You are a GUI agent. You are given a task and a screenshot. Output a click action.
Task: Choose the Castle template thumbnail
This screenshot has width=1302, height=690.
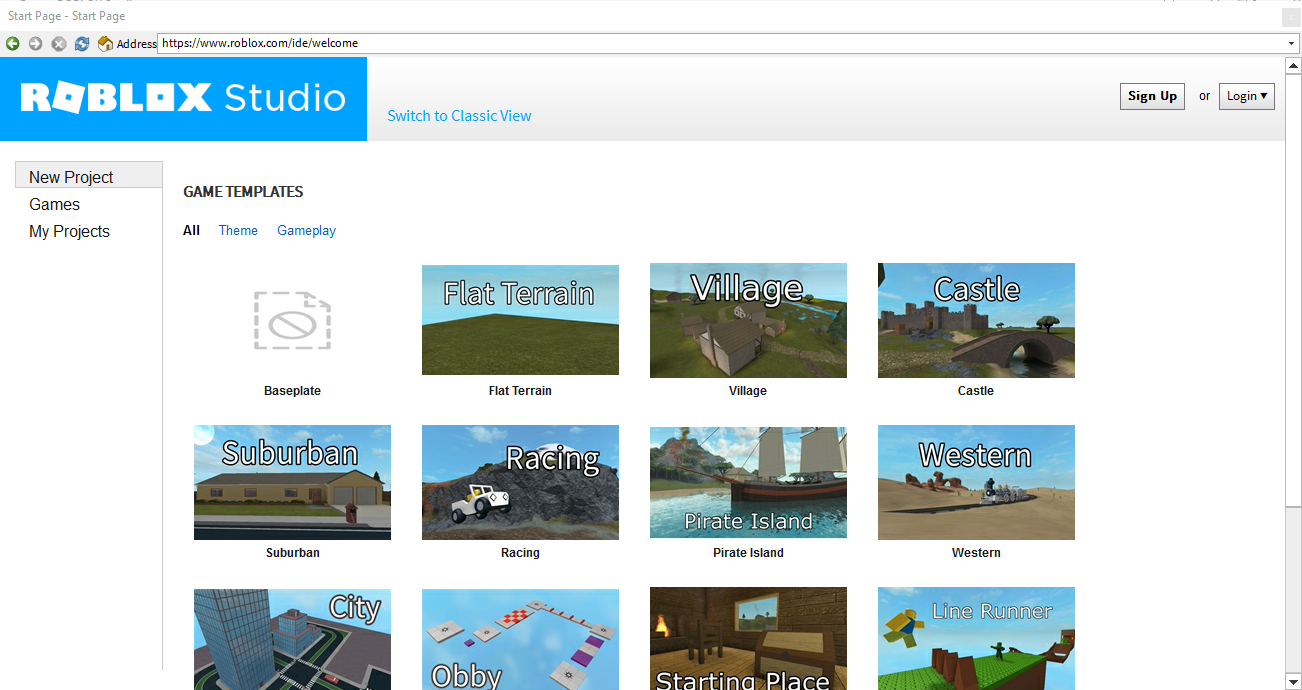tap(976, 320)
